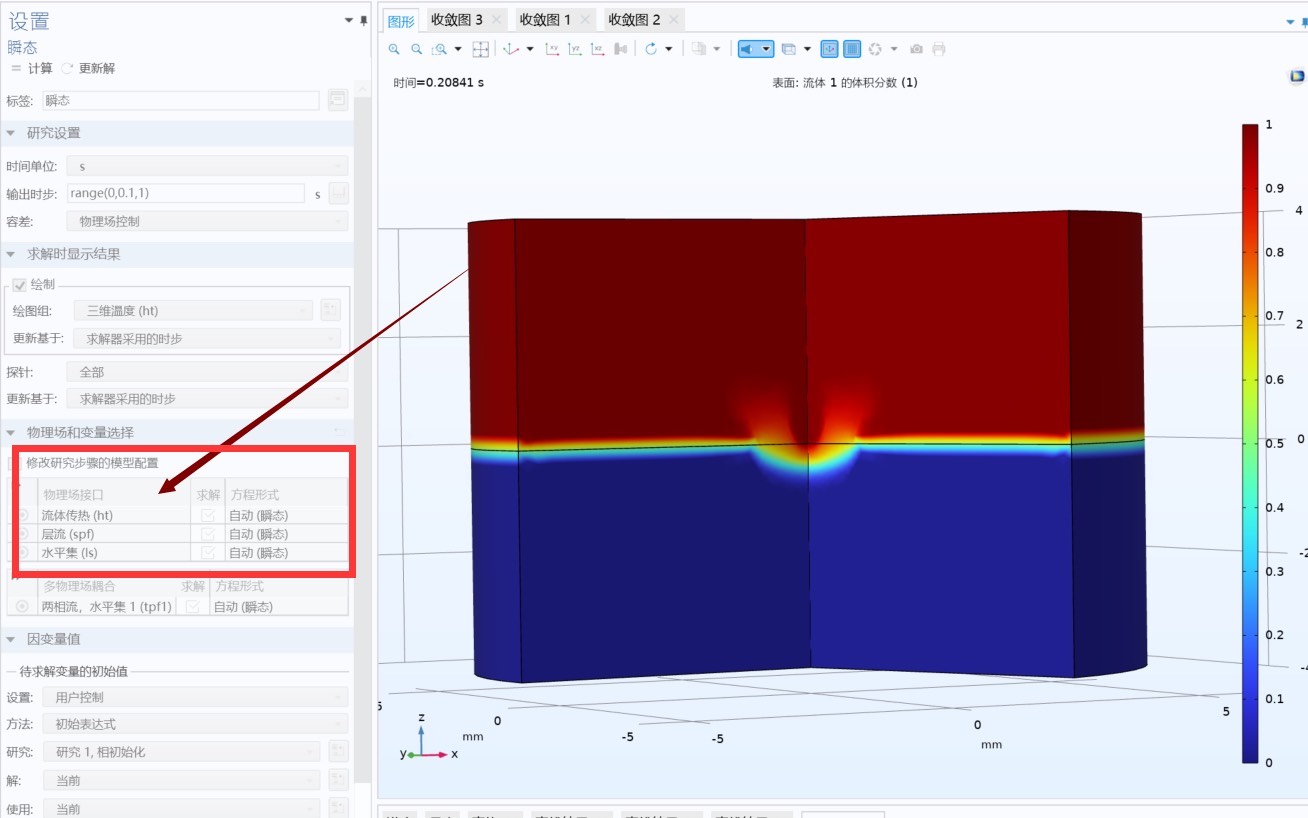Collapse the 研究设置 section
Viewport: 1308px width, 818px height.
coord(11,133)
